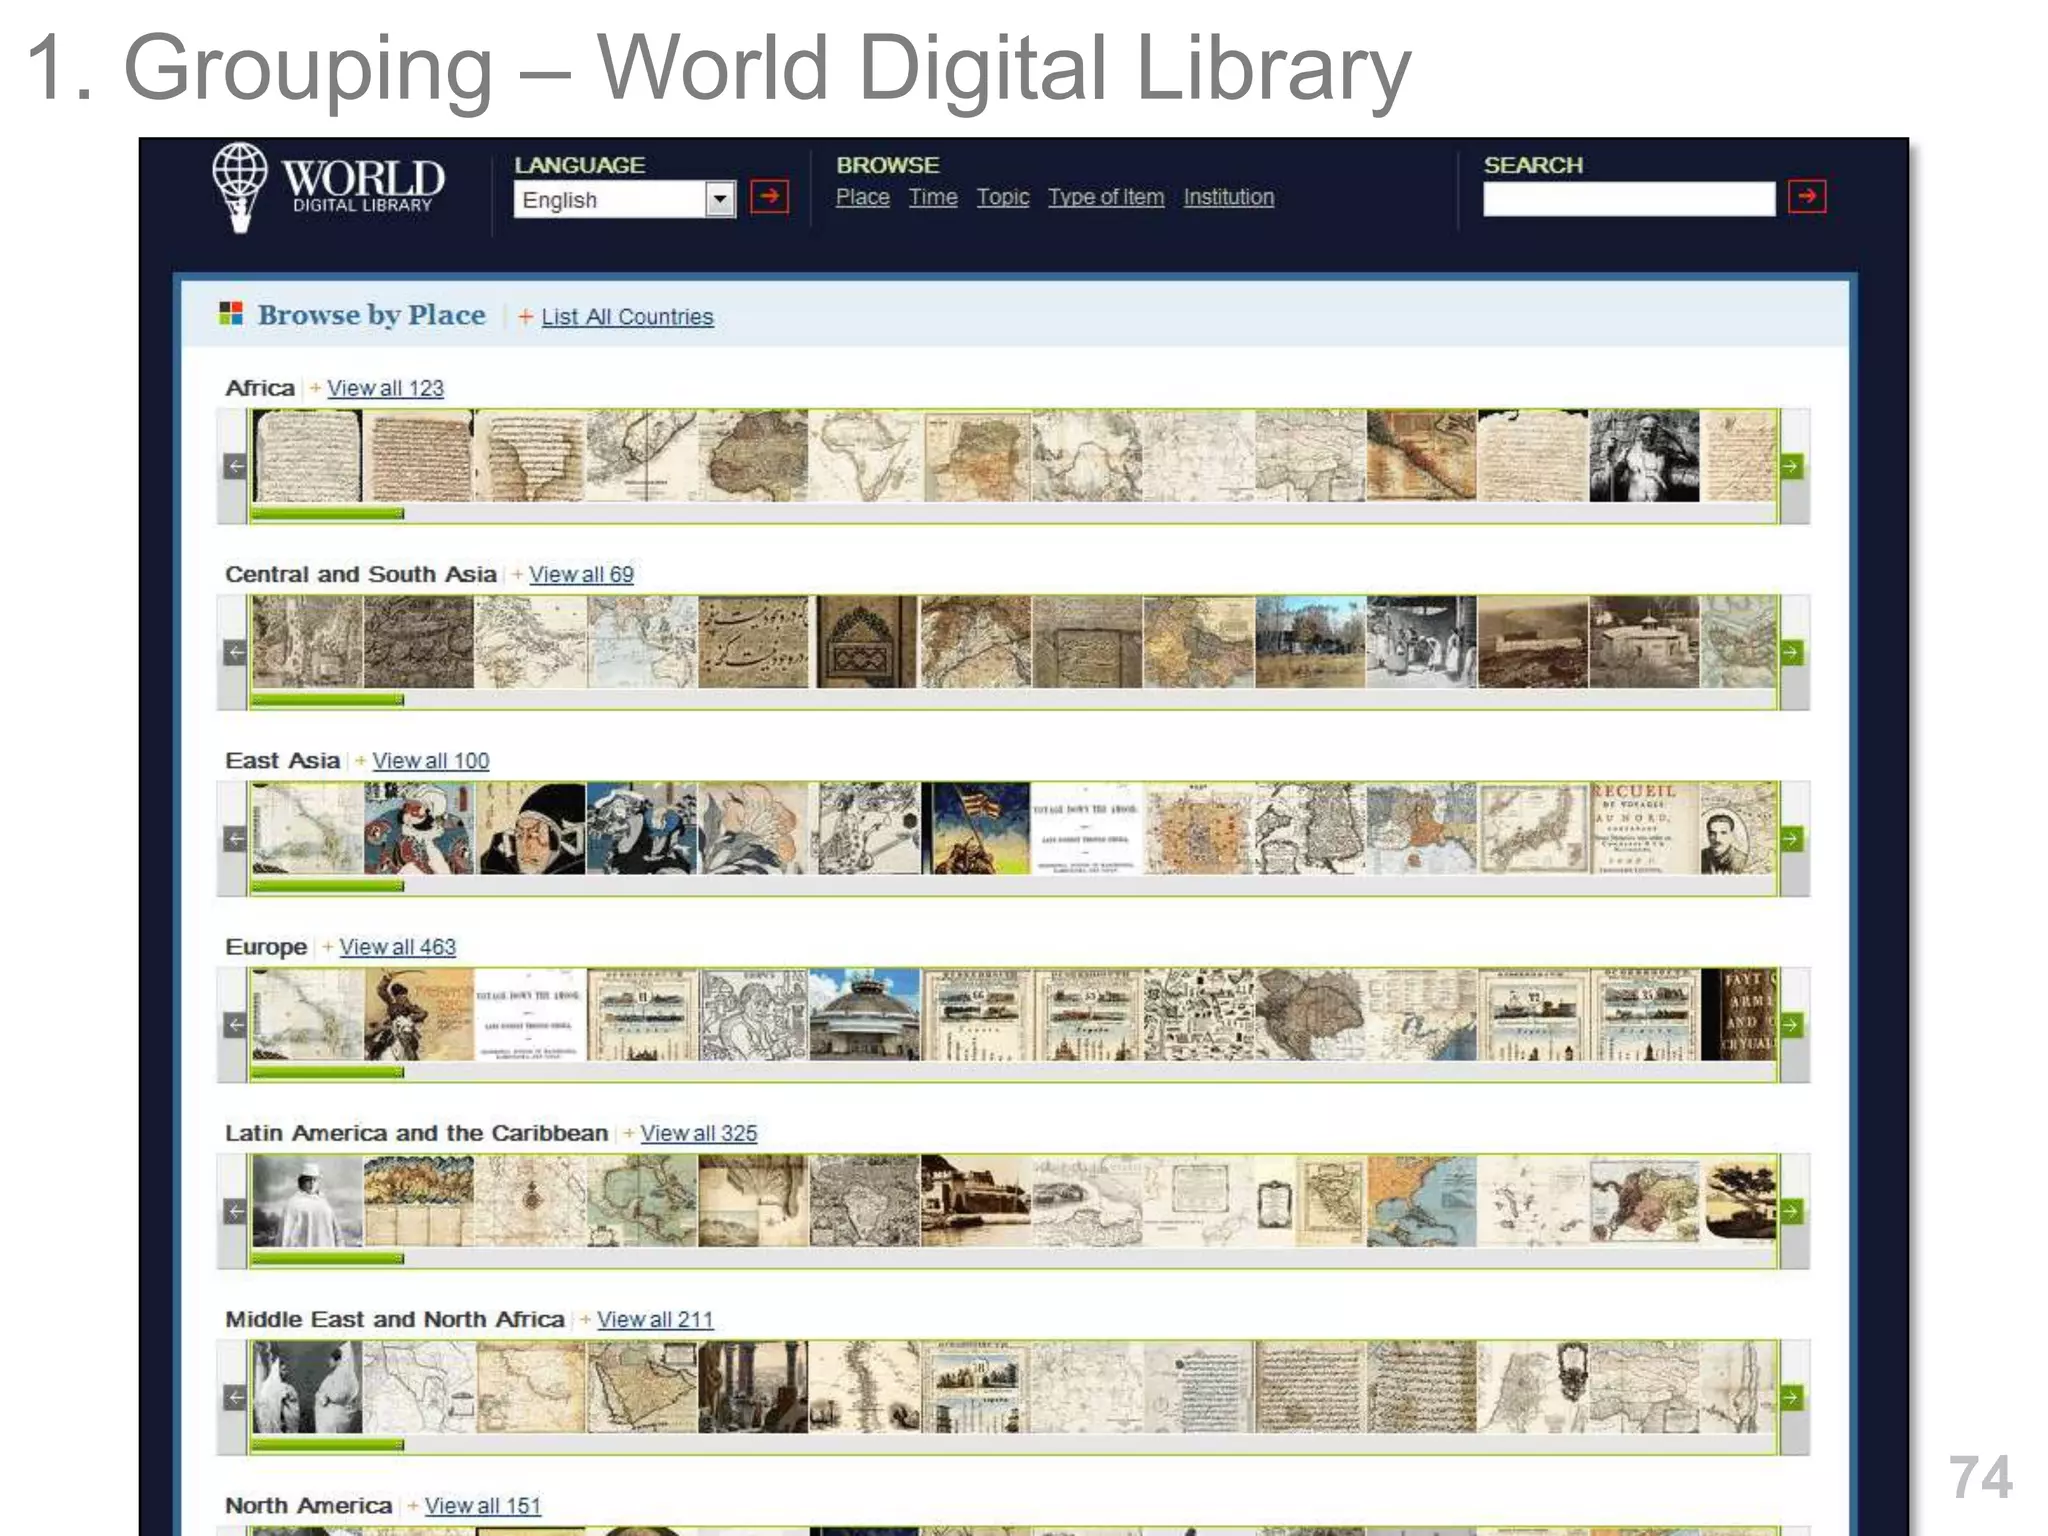The width and height of the screenshot is (2048, 1536).
Task: Click green right arrow of East Asia carousel
Action: pos(1791,839)
